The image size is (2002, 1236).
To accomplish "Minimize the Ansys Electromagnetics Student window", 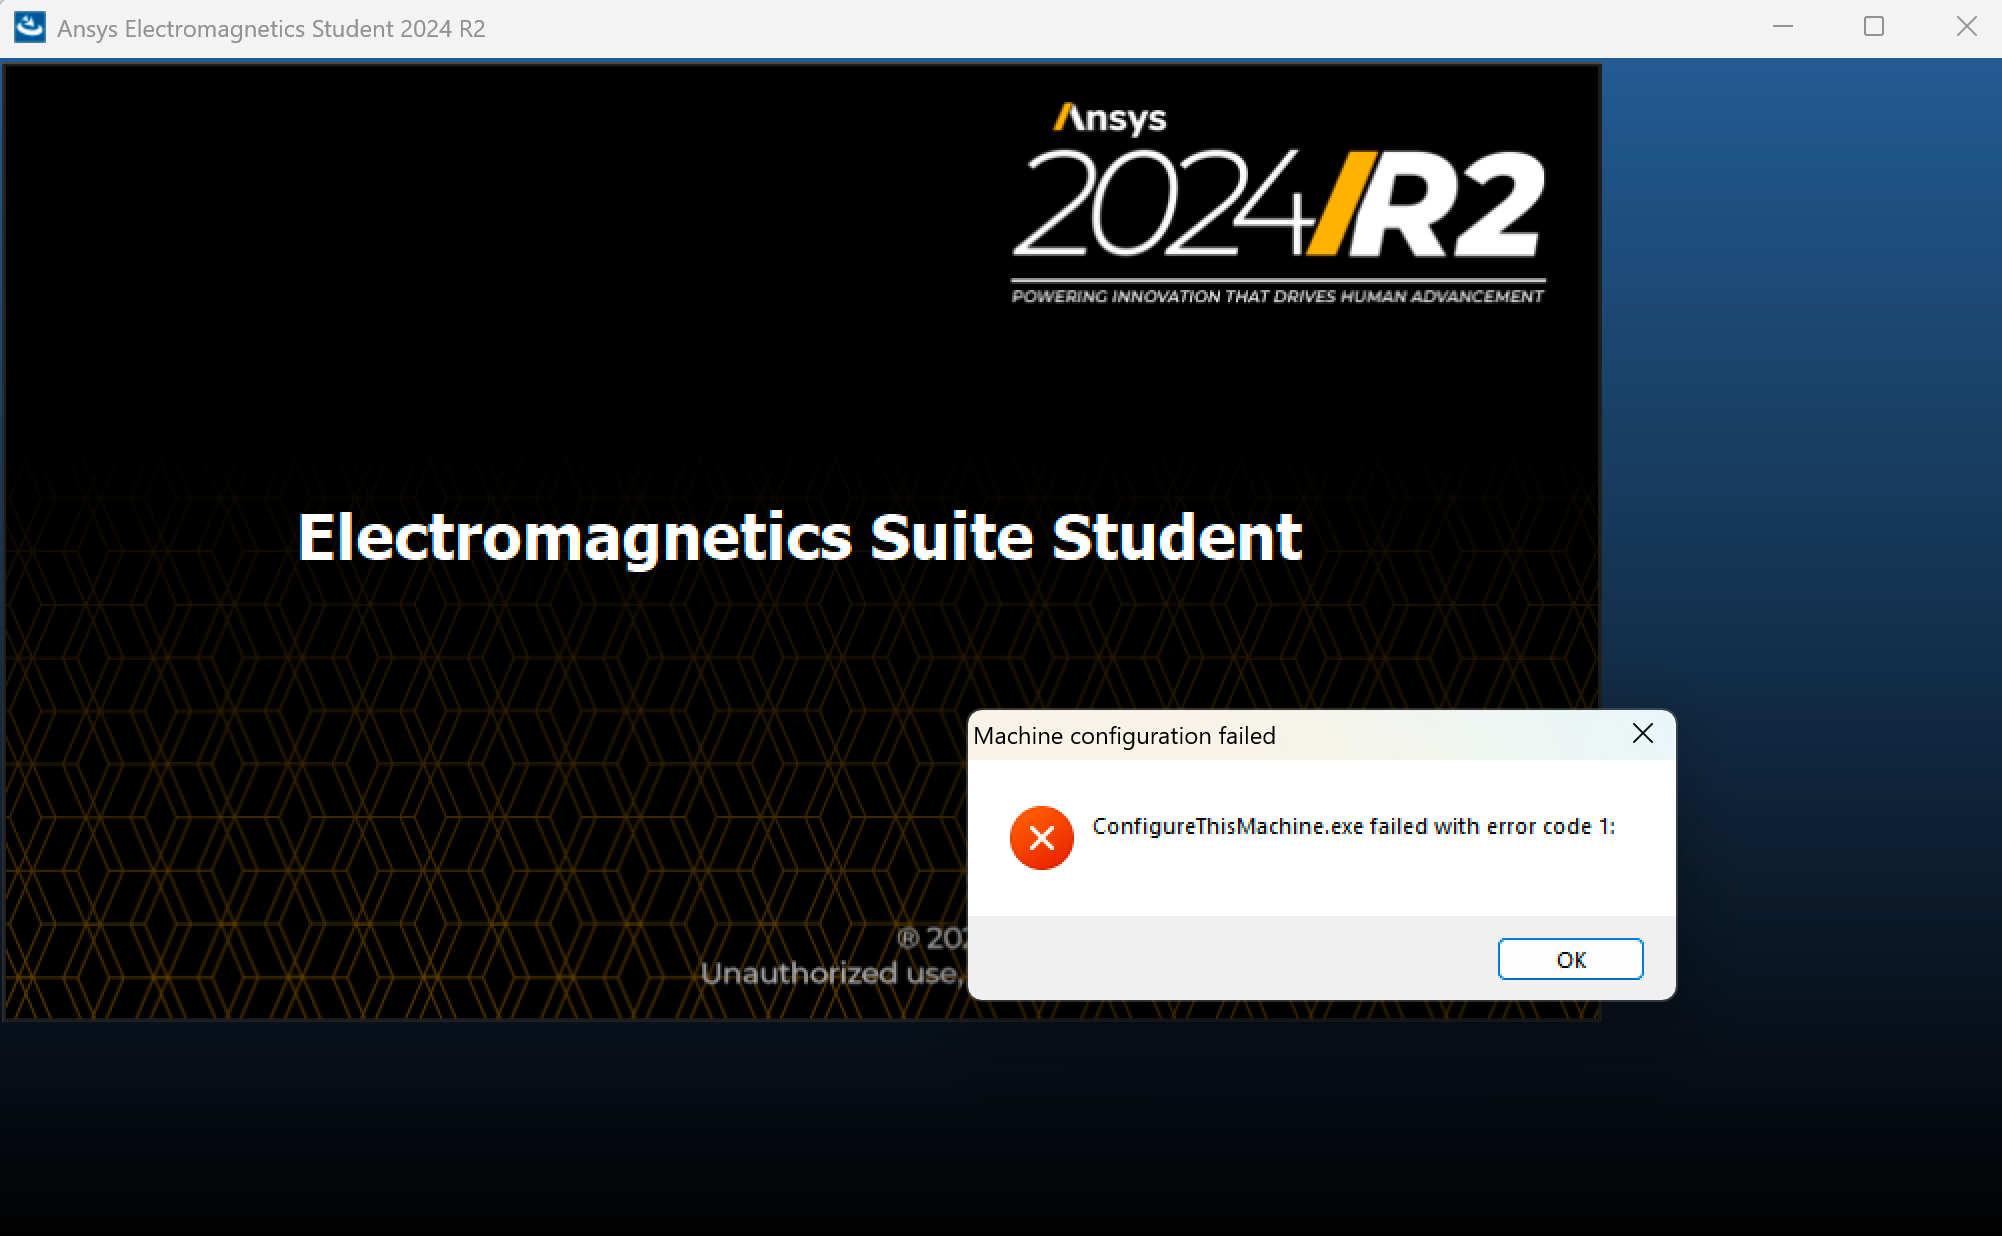I will point(1782,27).
